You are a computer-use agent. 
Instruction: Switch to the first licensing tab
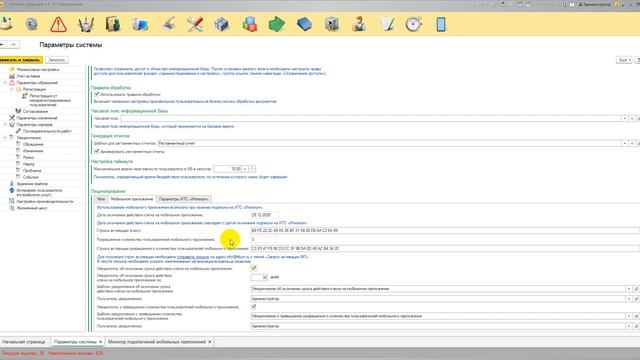click(x=100, y=199)
